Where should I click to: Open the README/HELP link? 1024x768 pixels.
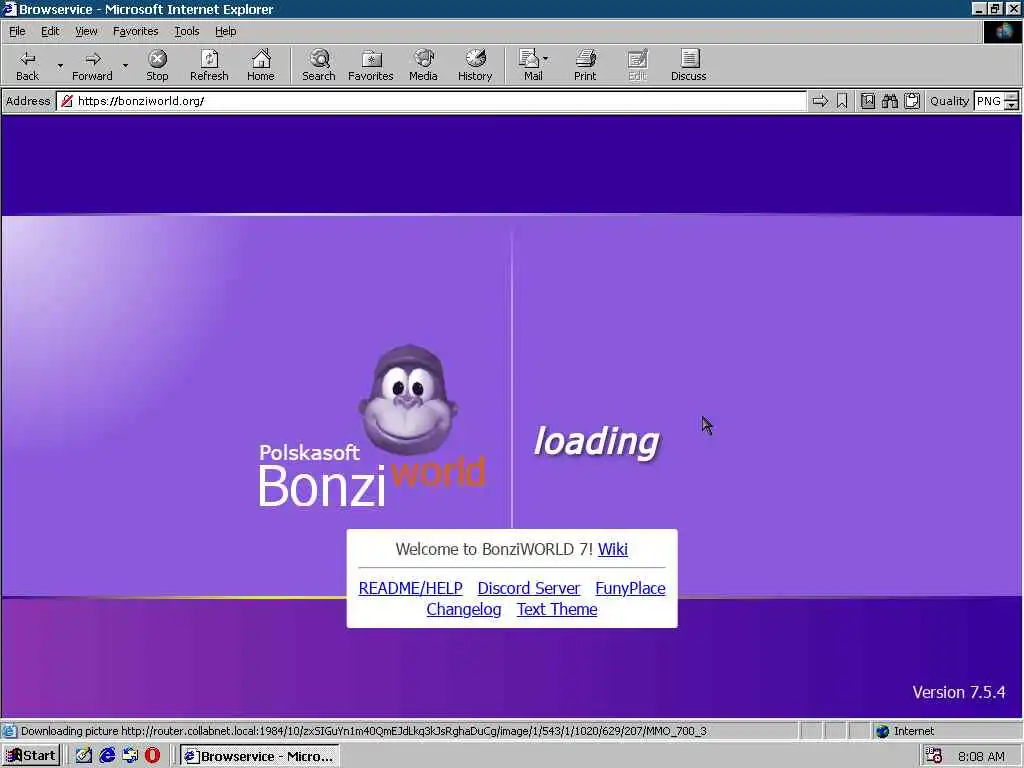(410, 588)
